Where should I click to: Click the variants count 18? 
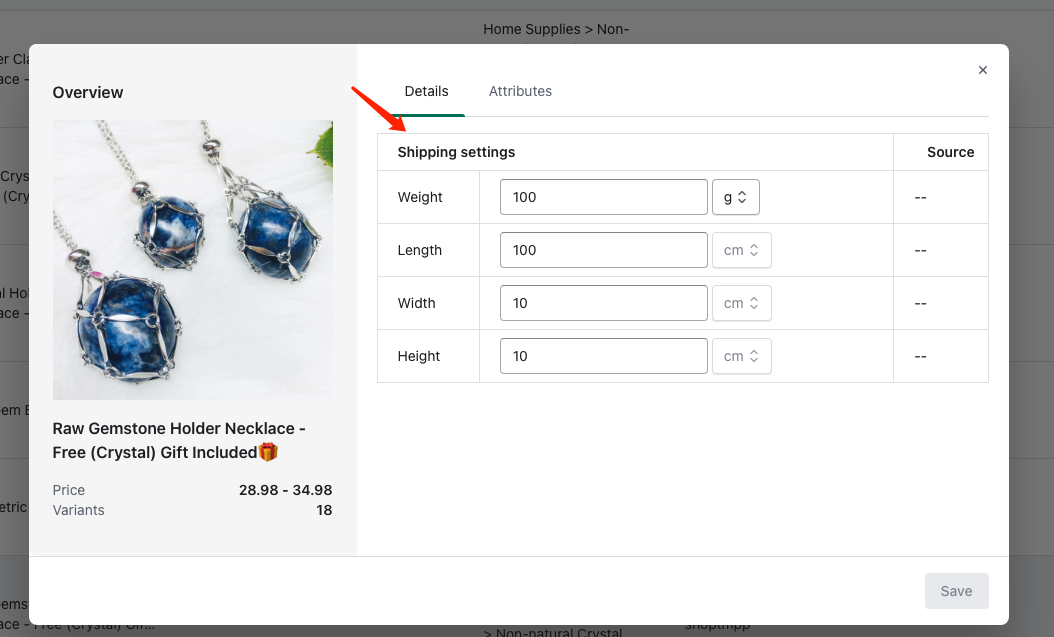323,510
